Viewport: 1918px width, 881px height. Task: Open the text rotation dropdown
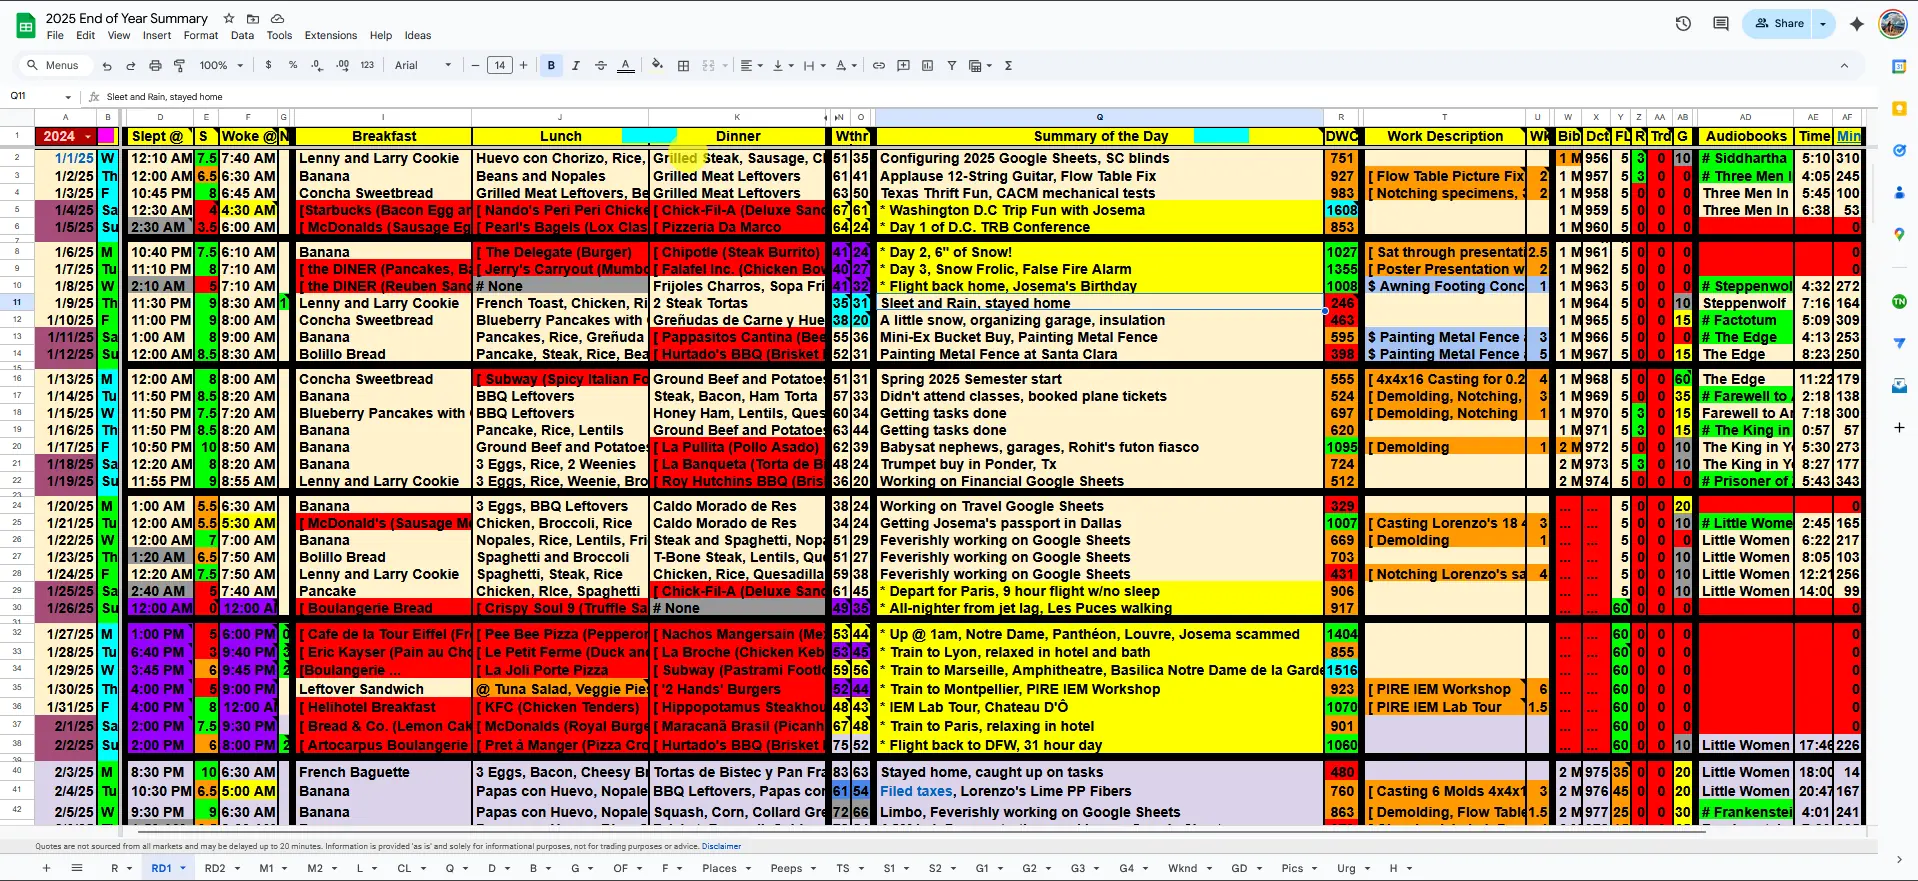click(x=846, y=66)
